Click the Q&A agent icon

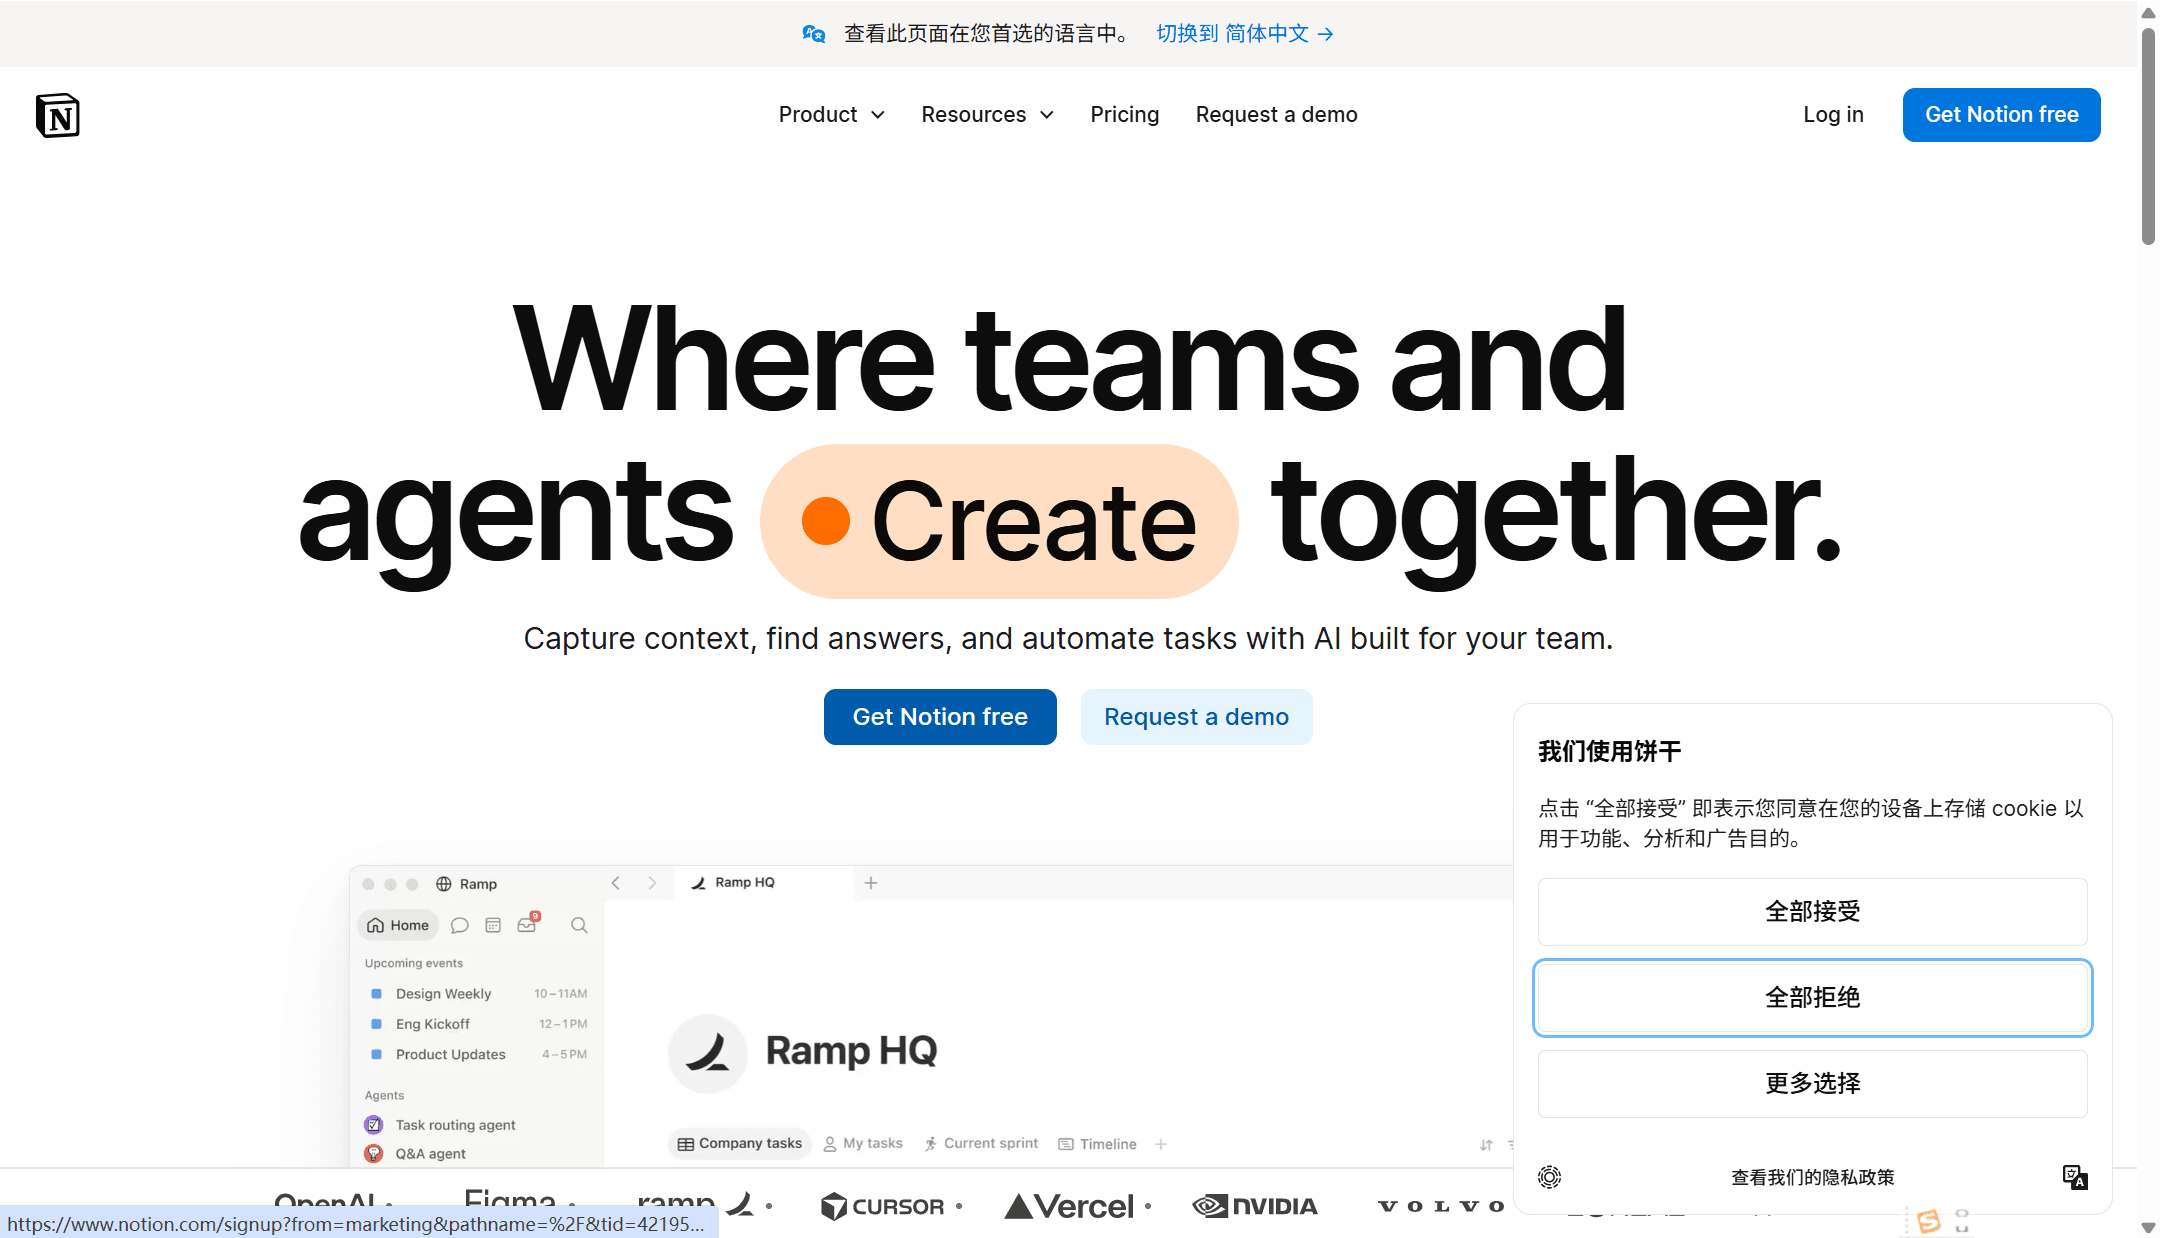(x=374, y=1153)
